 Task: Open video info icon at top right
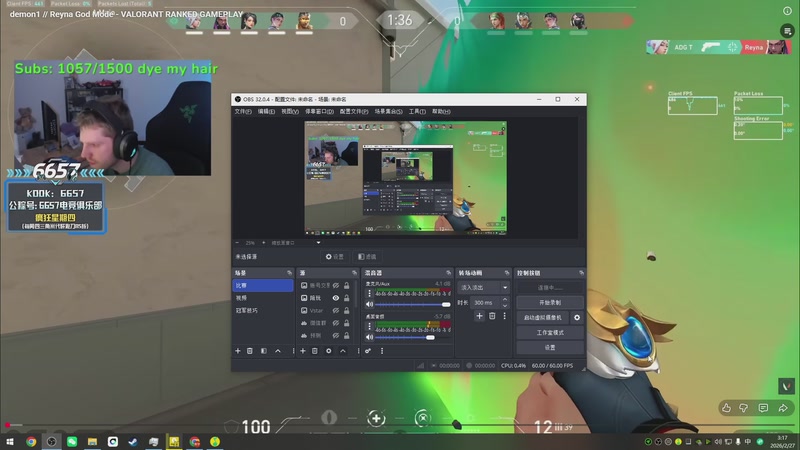pyautogui.click(x=787, y=11)
